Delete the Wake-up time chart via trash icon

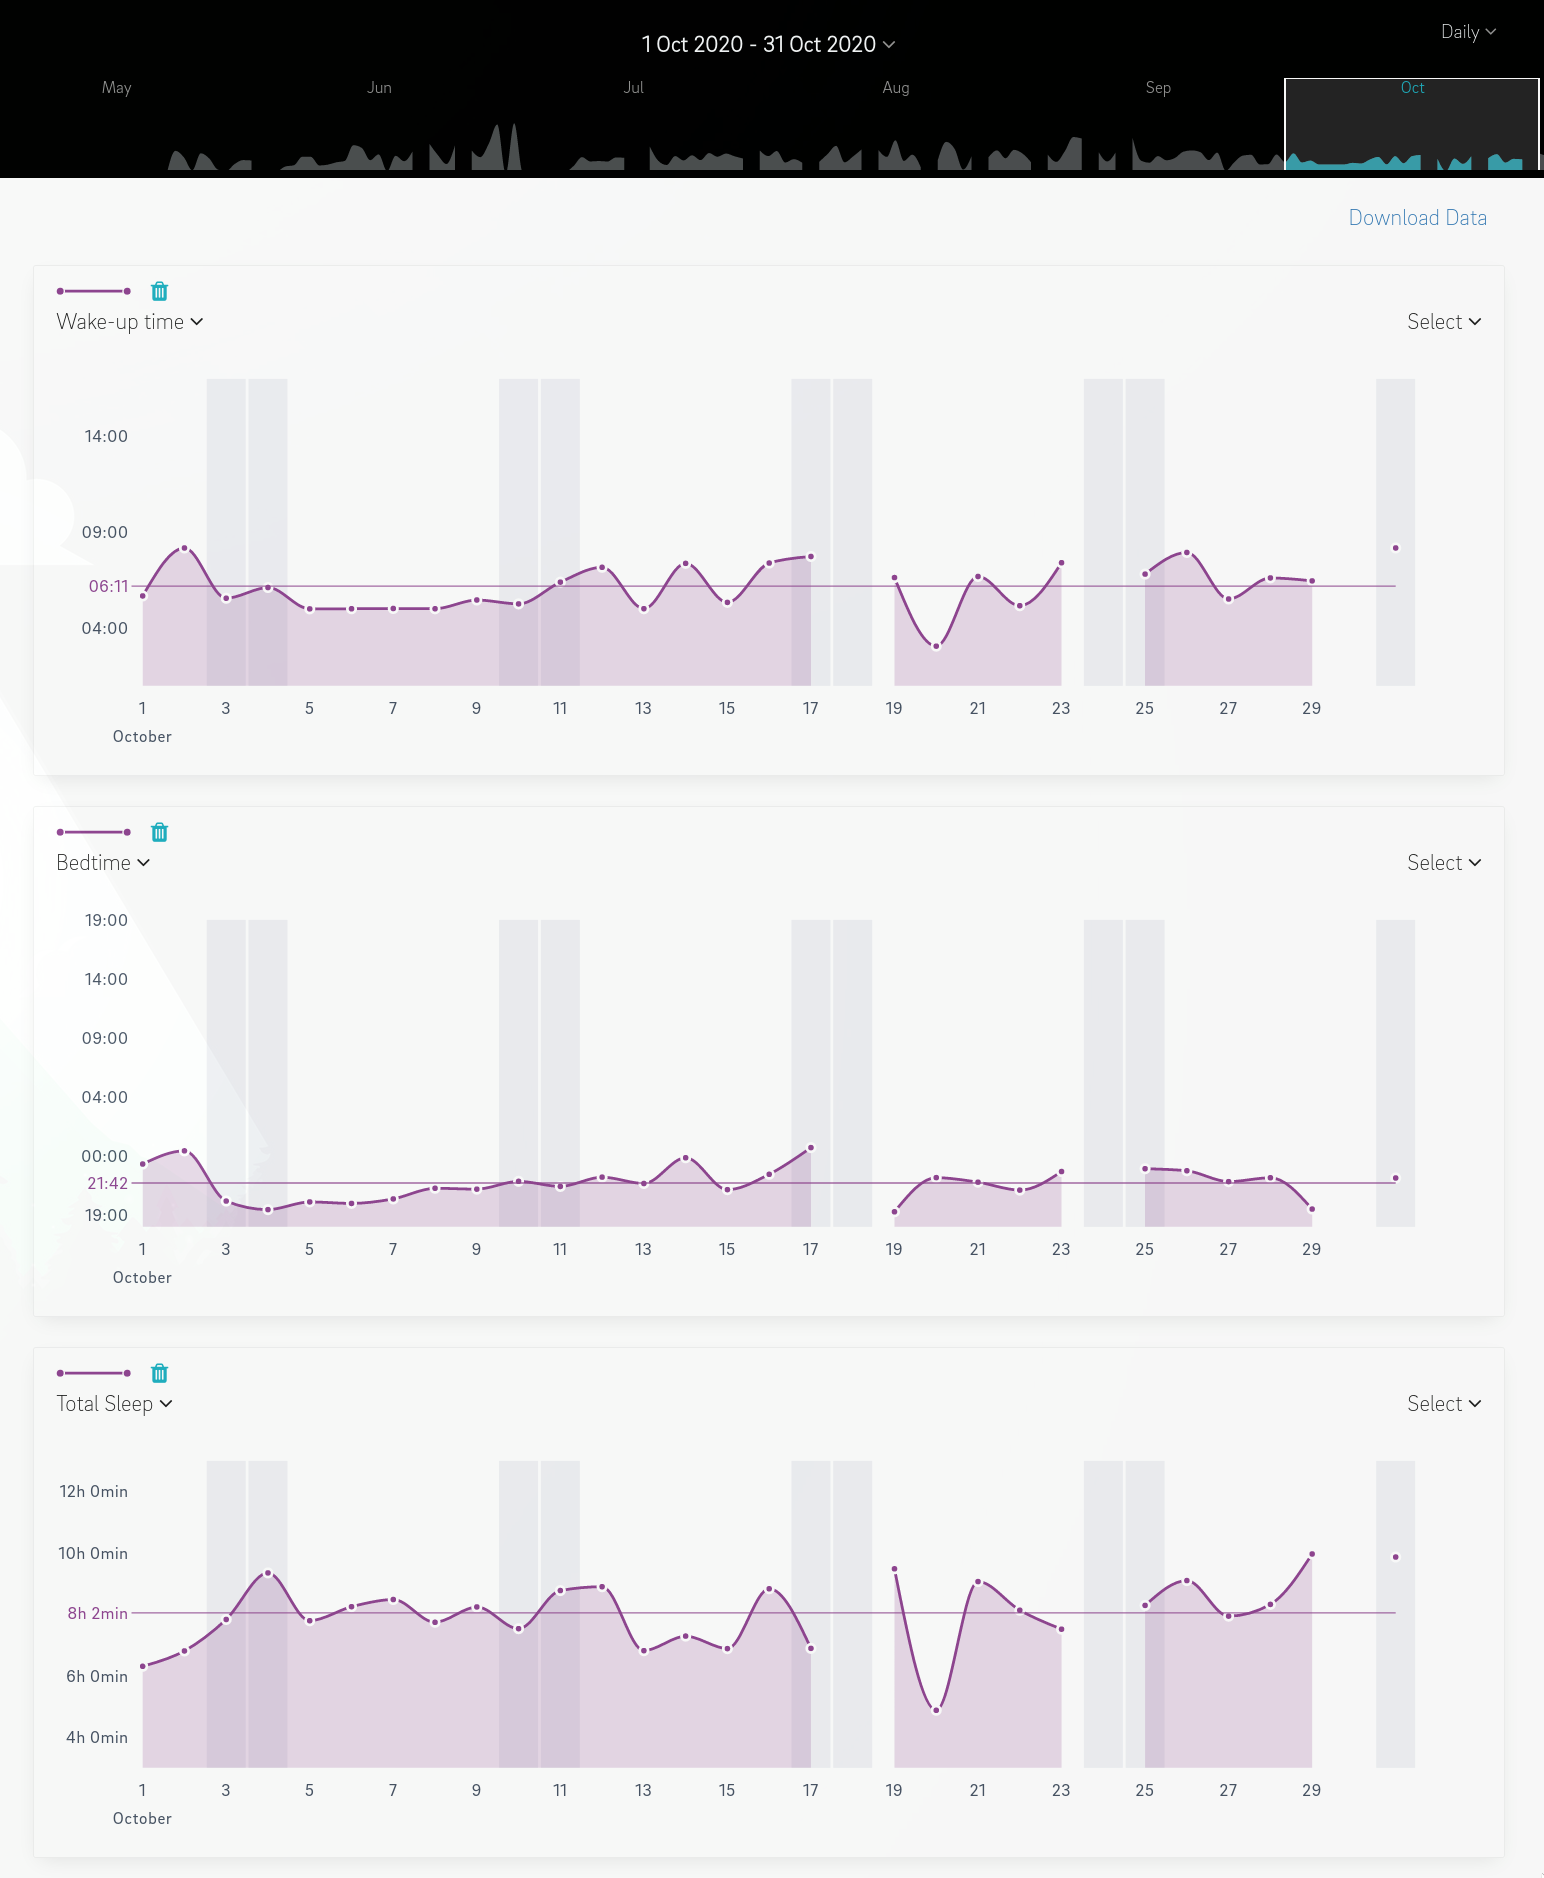pos(159,291)
